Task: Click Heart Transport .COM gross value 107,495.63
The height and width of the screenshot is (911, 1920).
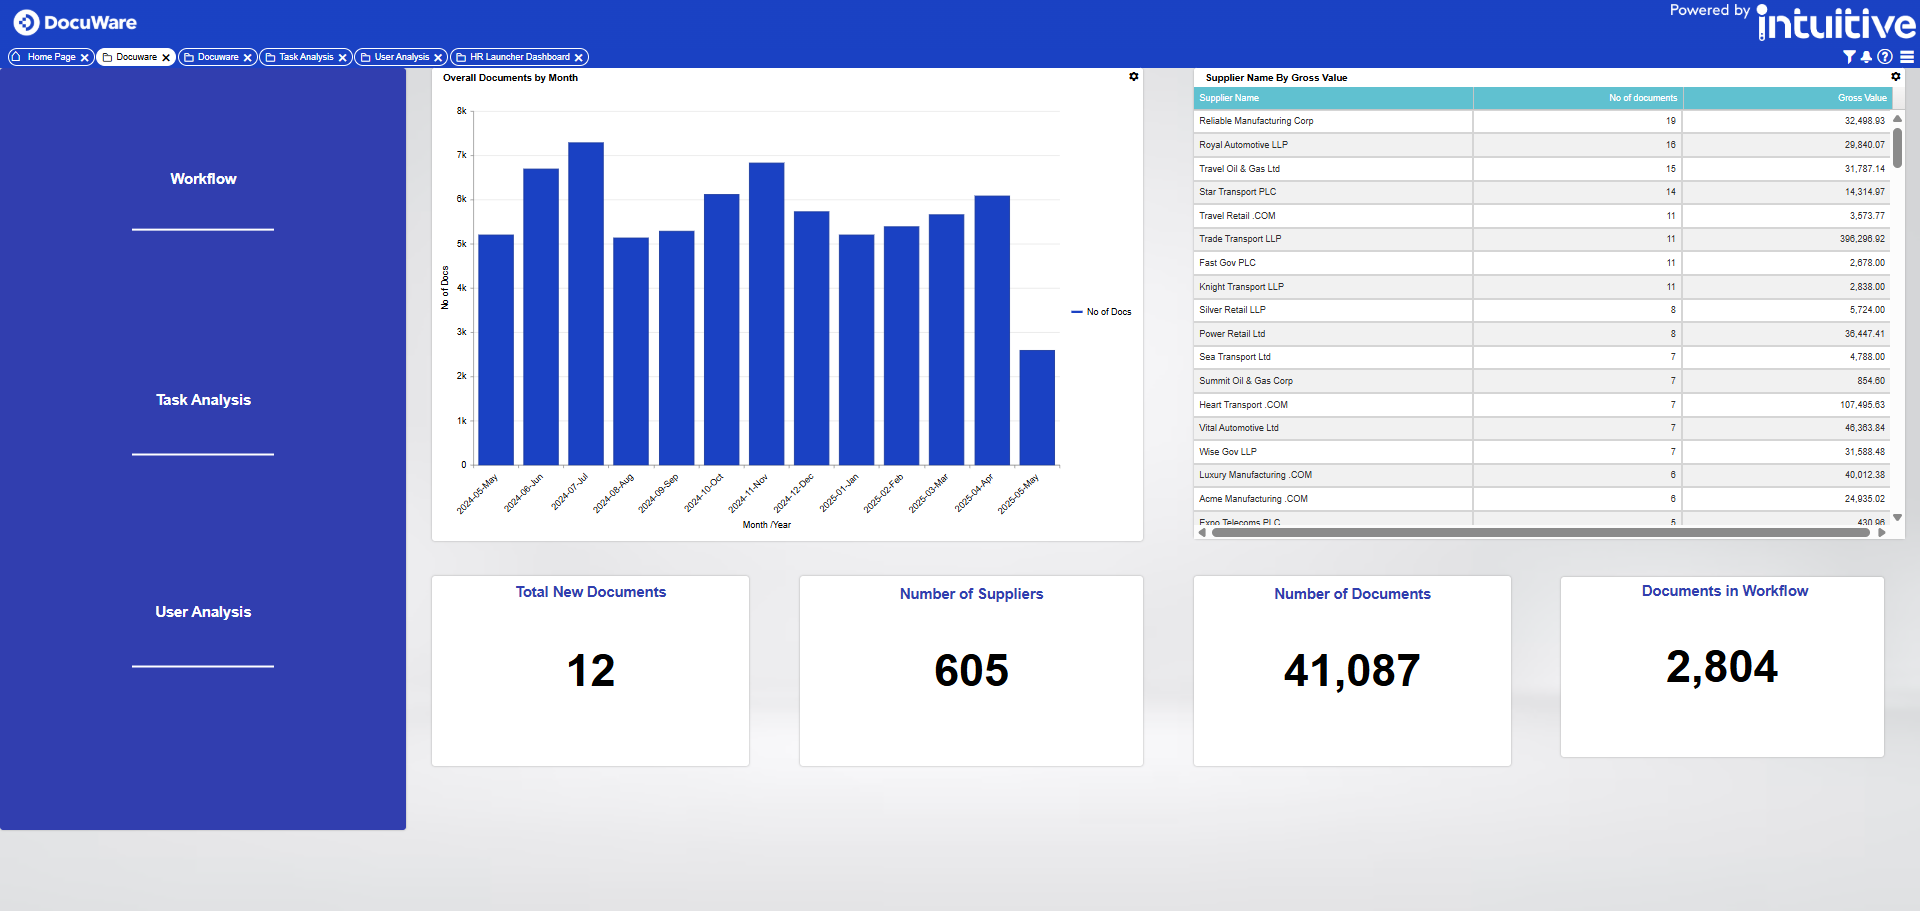Action: 1862,405
